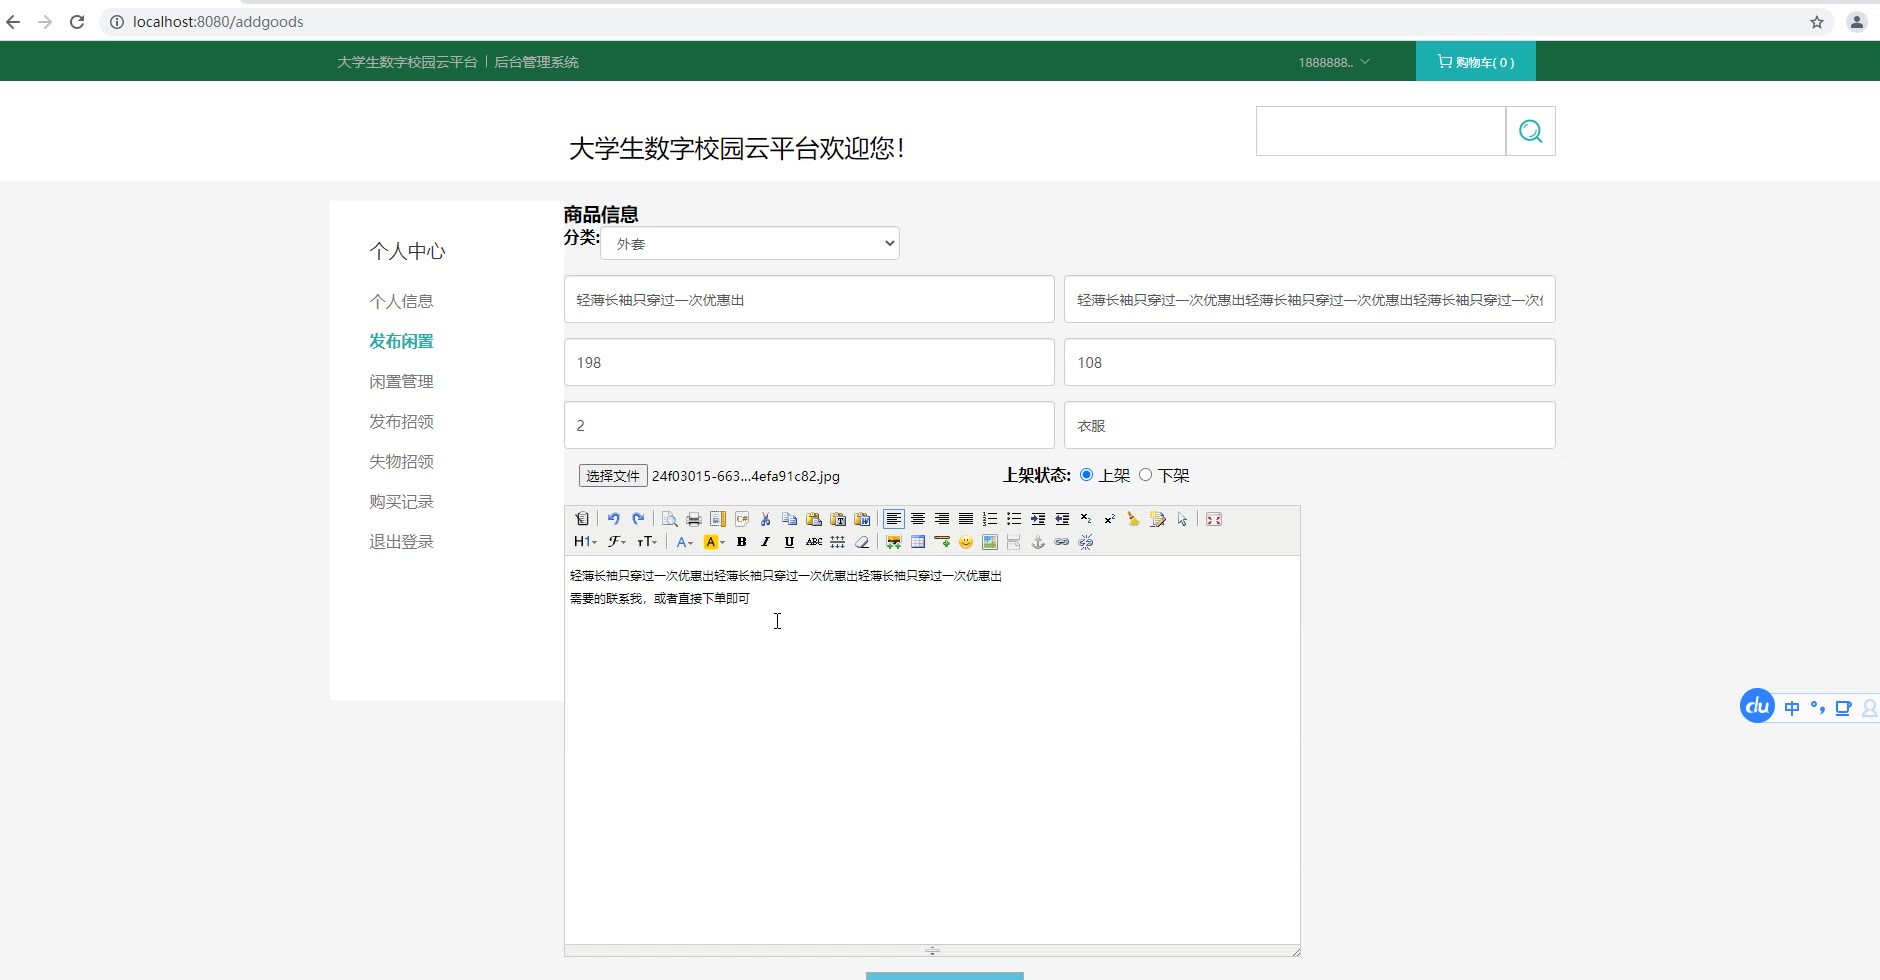Insert an emoticon using smiley icon
This screenshot has height=980, width=1880.
965,542
